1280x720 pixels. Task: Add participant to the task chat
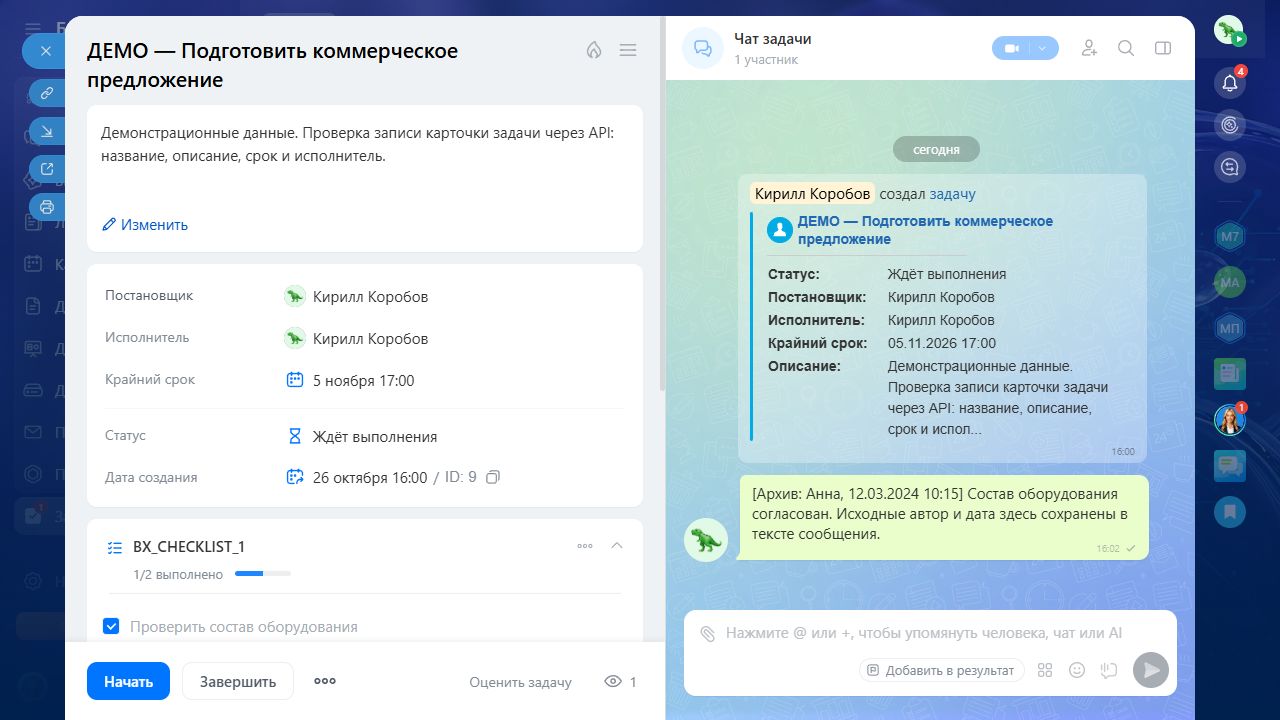pyautogui.click(x=1090, y=48)
